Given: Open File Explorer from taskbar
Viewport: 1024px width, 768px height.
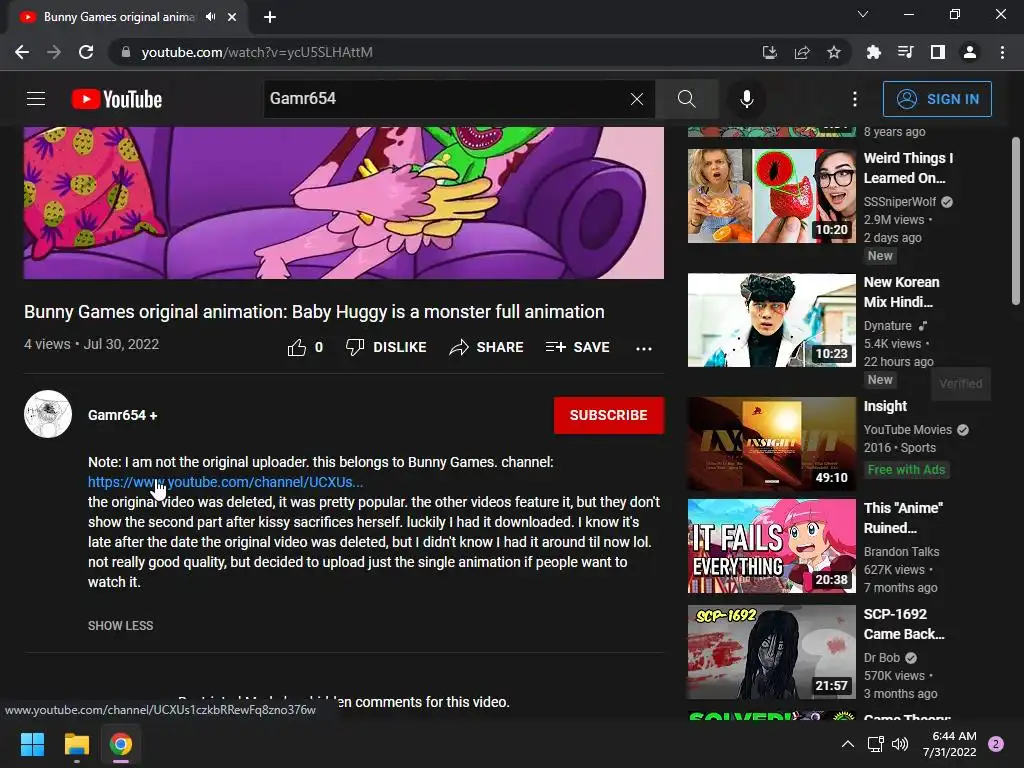Looking at the screenshot, I should tap(76, 744).
